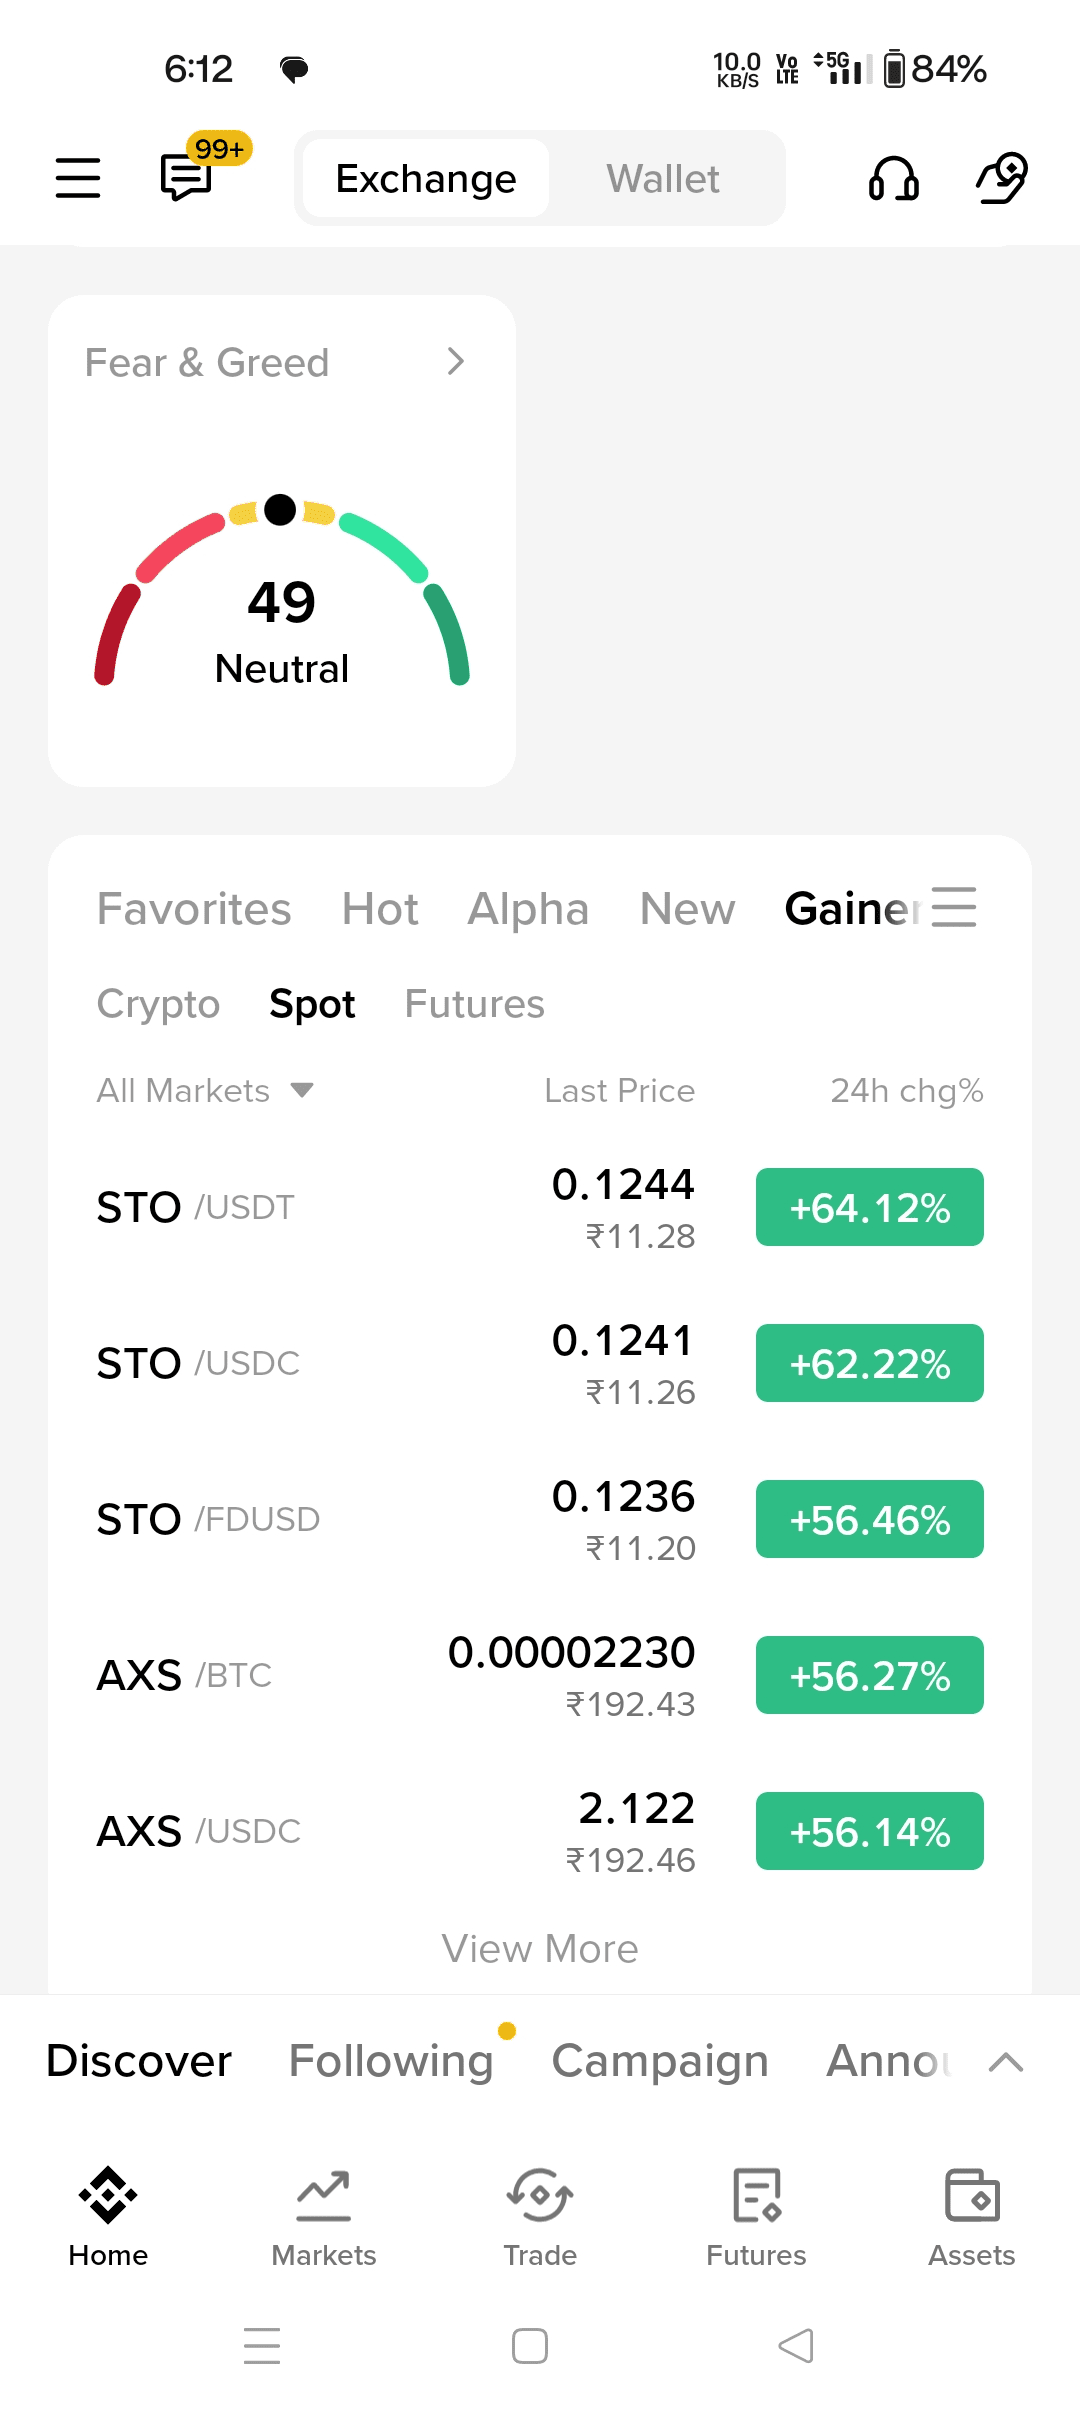Open Fear & Greed details chevron
The width and height of the screenshot is (1080, 2412).
456,361
